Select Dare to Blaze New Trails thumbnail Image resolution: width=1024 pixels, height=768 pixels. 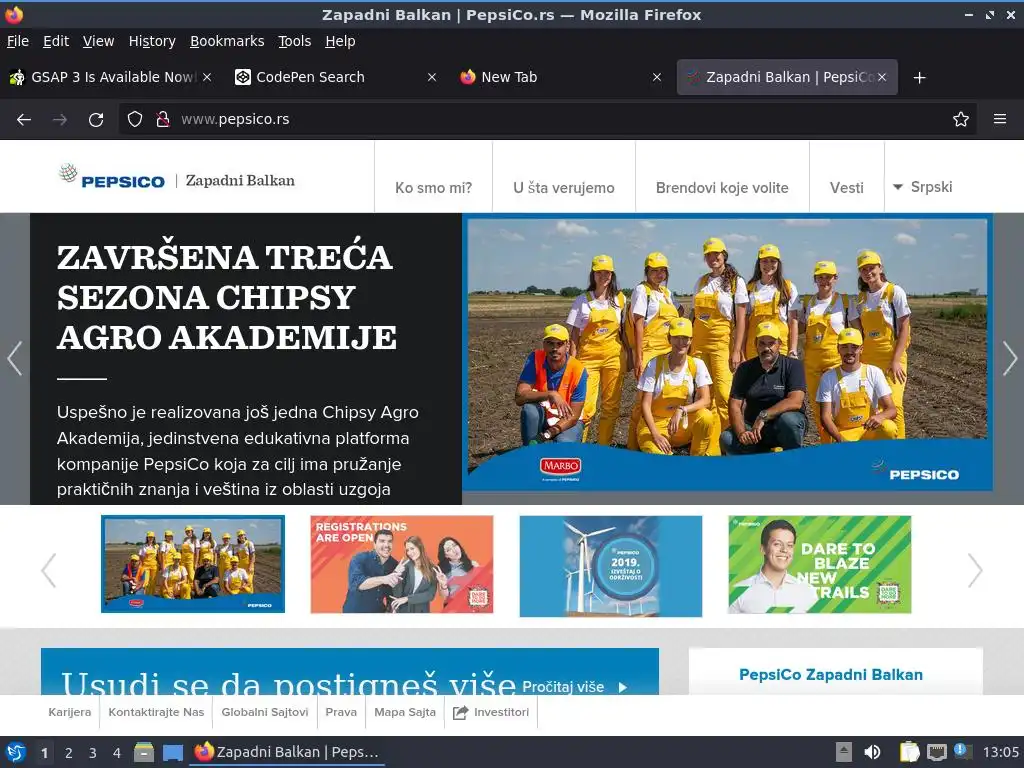(820, 564)
